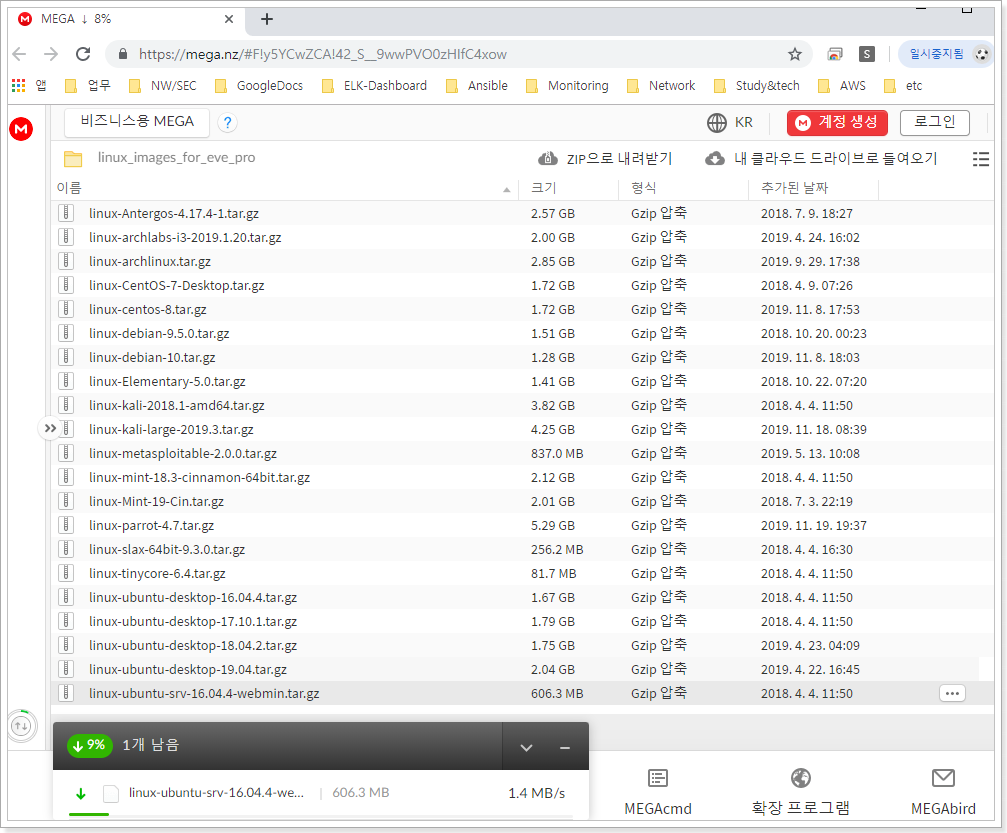
Task: Click the 계정 생성 create account button
Action: coord(837,123)
